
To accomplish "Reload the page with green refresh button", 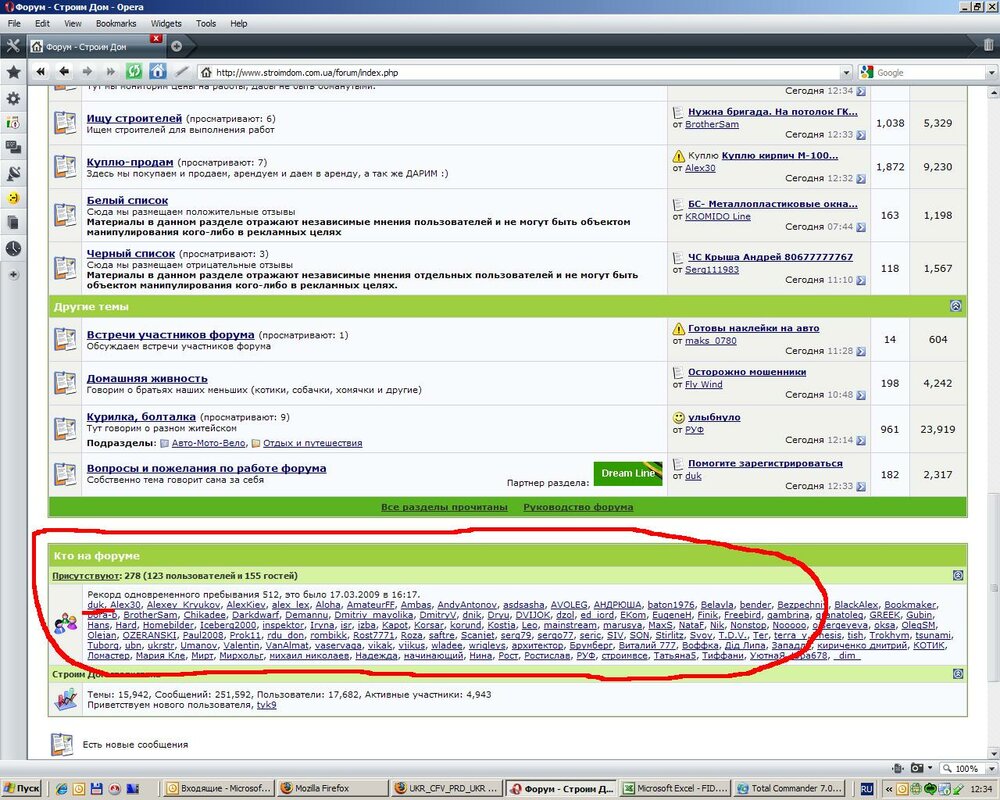I will 133,71.
